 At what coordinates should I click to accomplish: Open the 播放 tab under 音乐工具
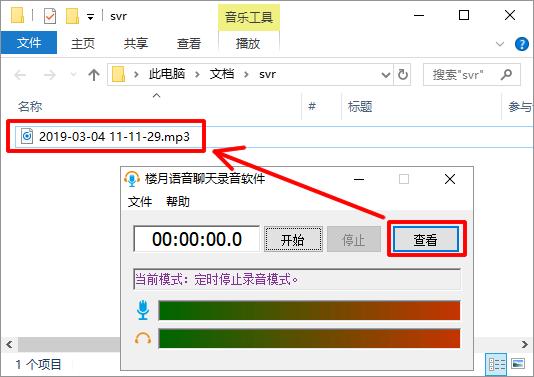pyautogui.click(x=248, y=43)
